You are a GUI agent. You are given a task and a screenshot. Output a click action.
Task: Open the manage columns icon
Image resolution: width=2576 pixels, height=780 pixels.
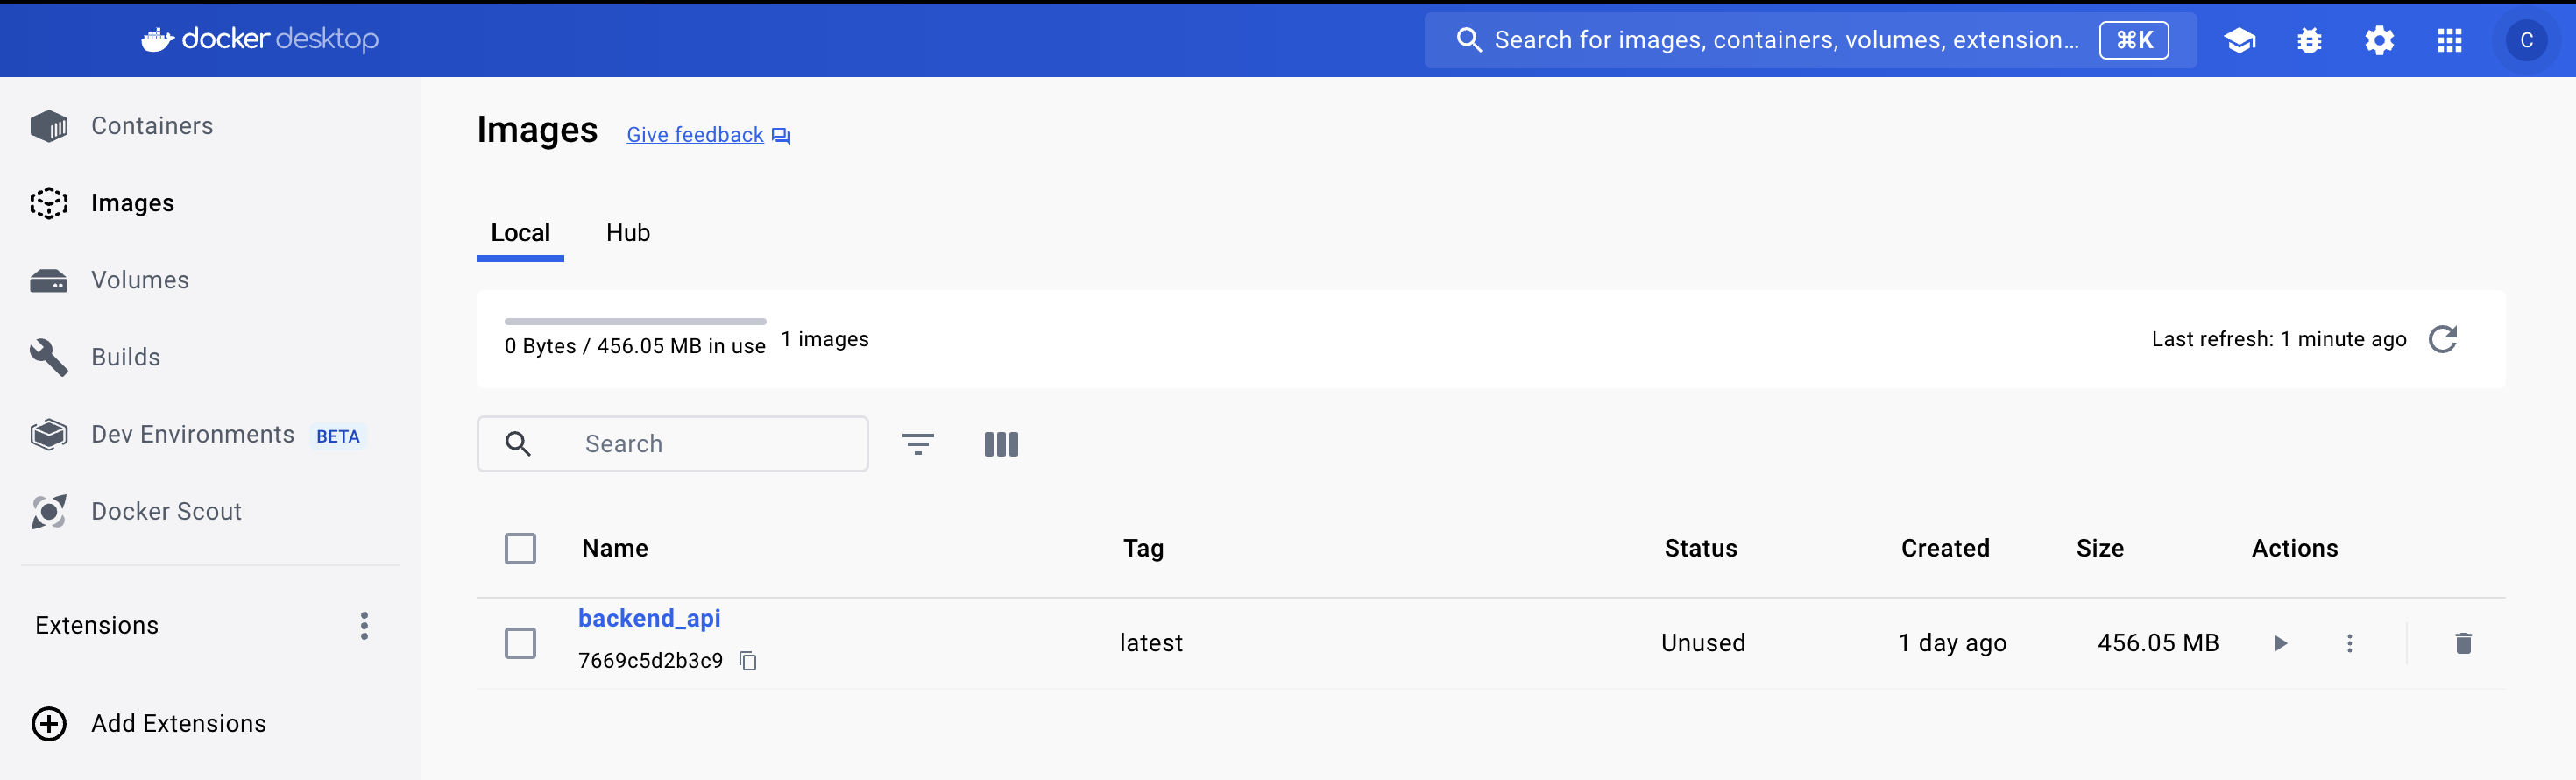(x=1001, y=444)
